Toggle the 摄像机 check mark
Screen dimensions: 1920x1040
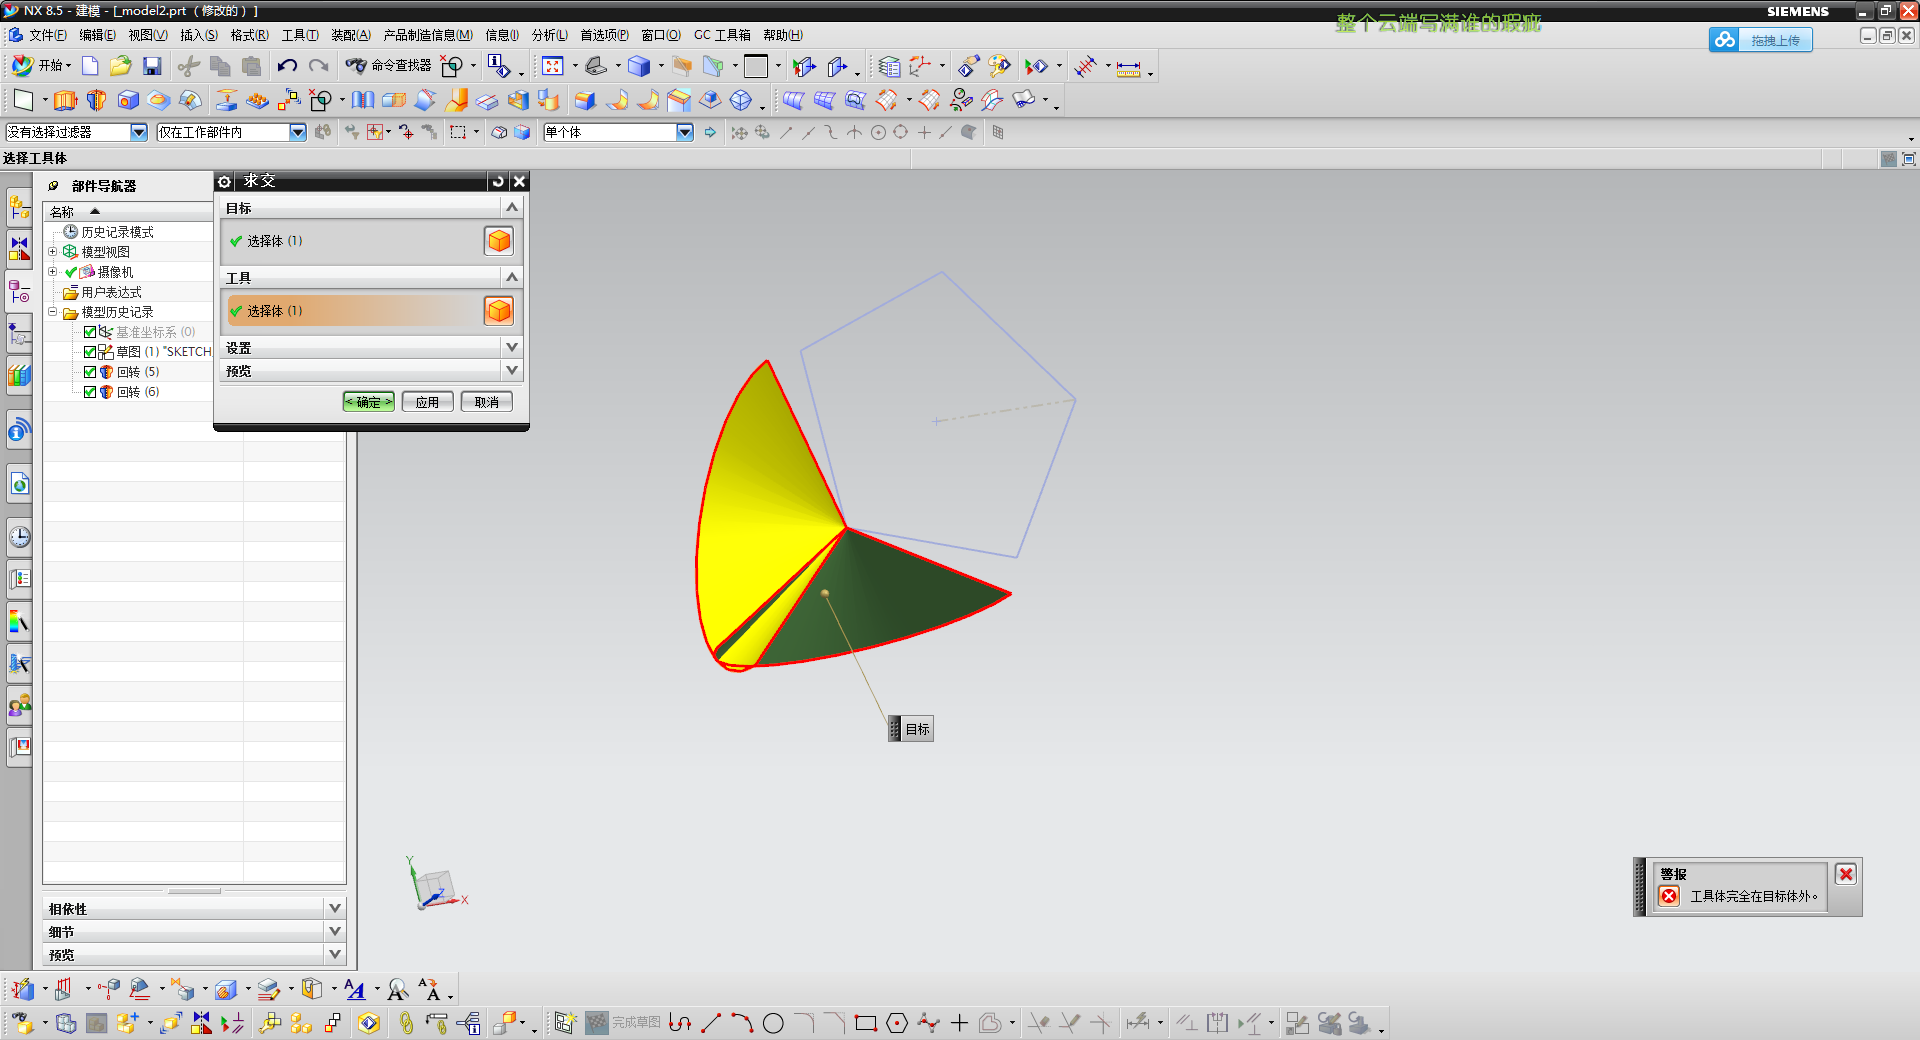[71, 272]
